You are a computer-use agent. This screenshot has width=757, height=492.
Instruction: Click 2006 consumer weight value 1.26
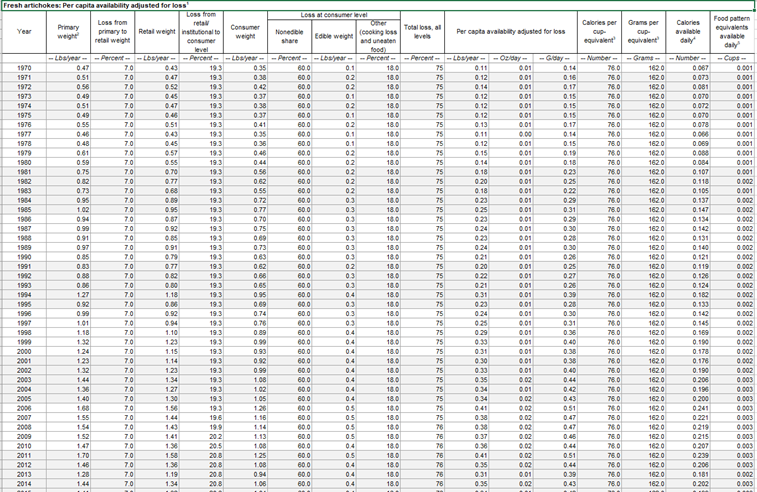[x=245, y=408]
